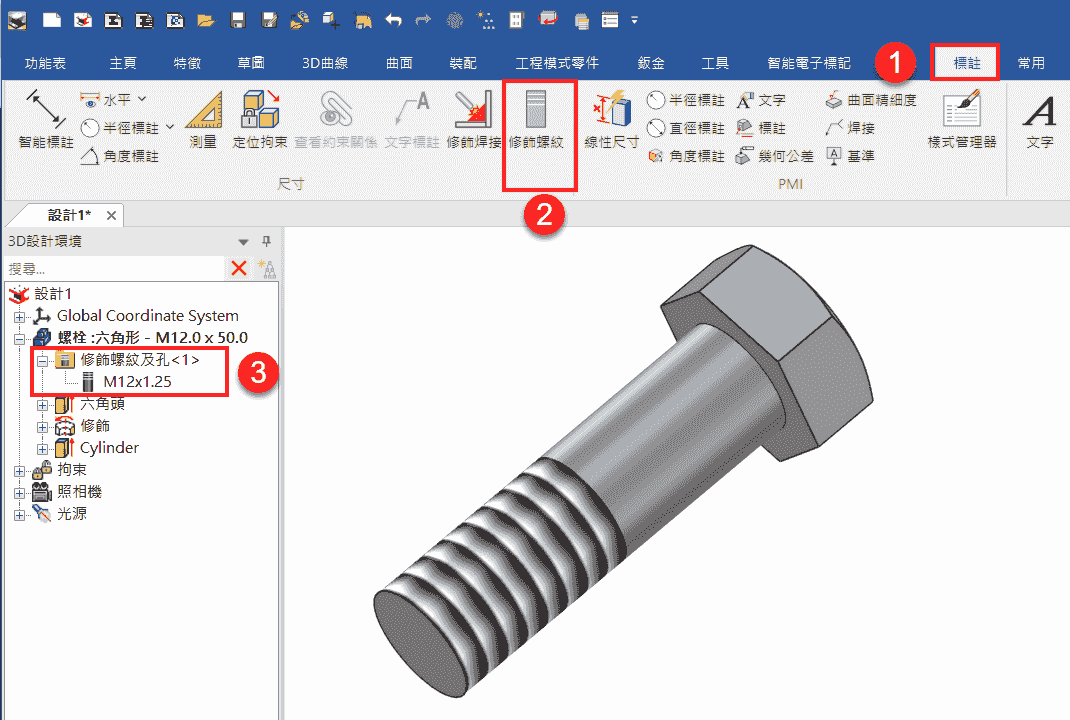1070x720 pixels.
Task: Click the 基準 datum tool
Action: [x=850, y=156]
